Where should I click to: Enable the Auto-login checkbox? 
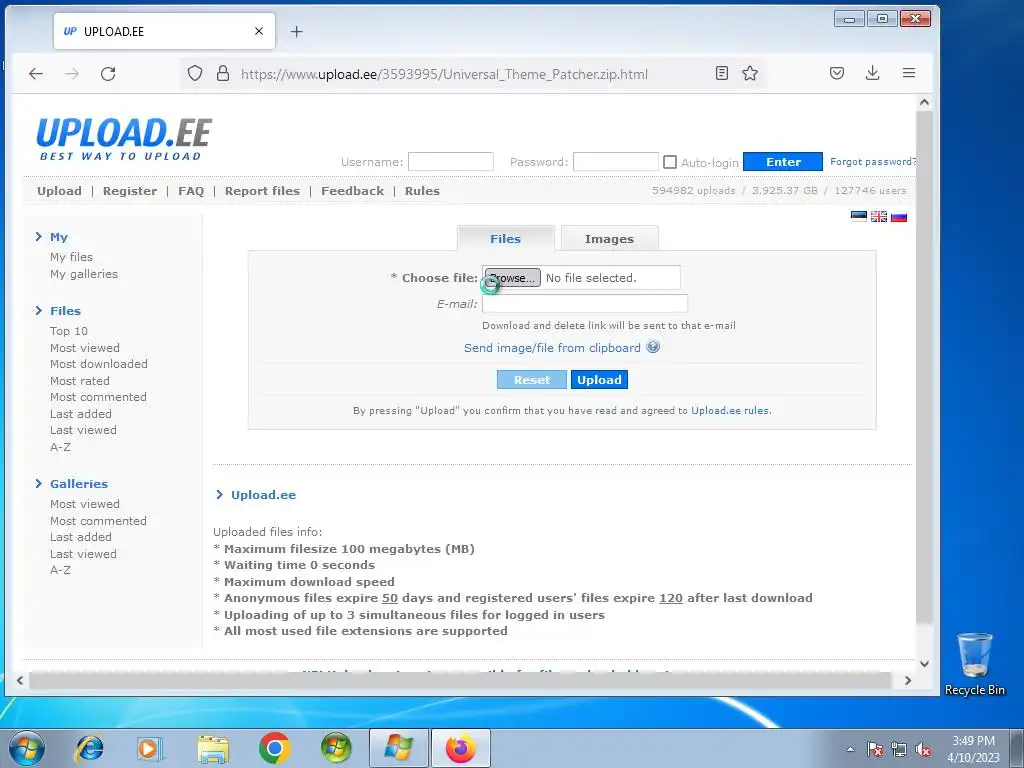pos(669,162)
